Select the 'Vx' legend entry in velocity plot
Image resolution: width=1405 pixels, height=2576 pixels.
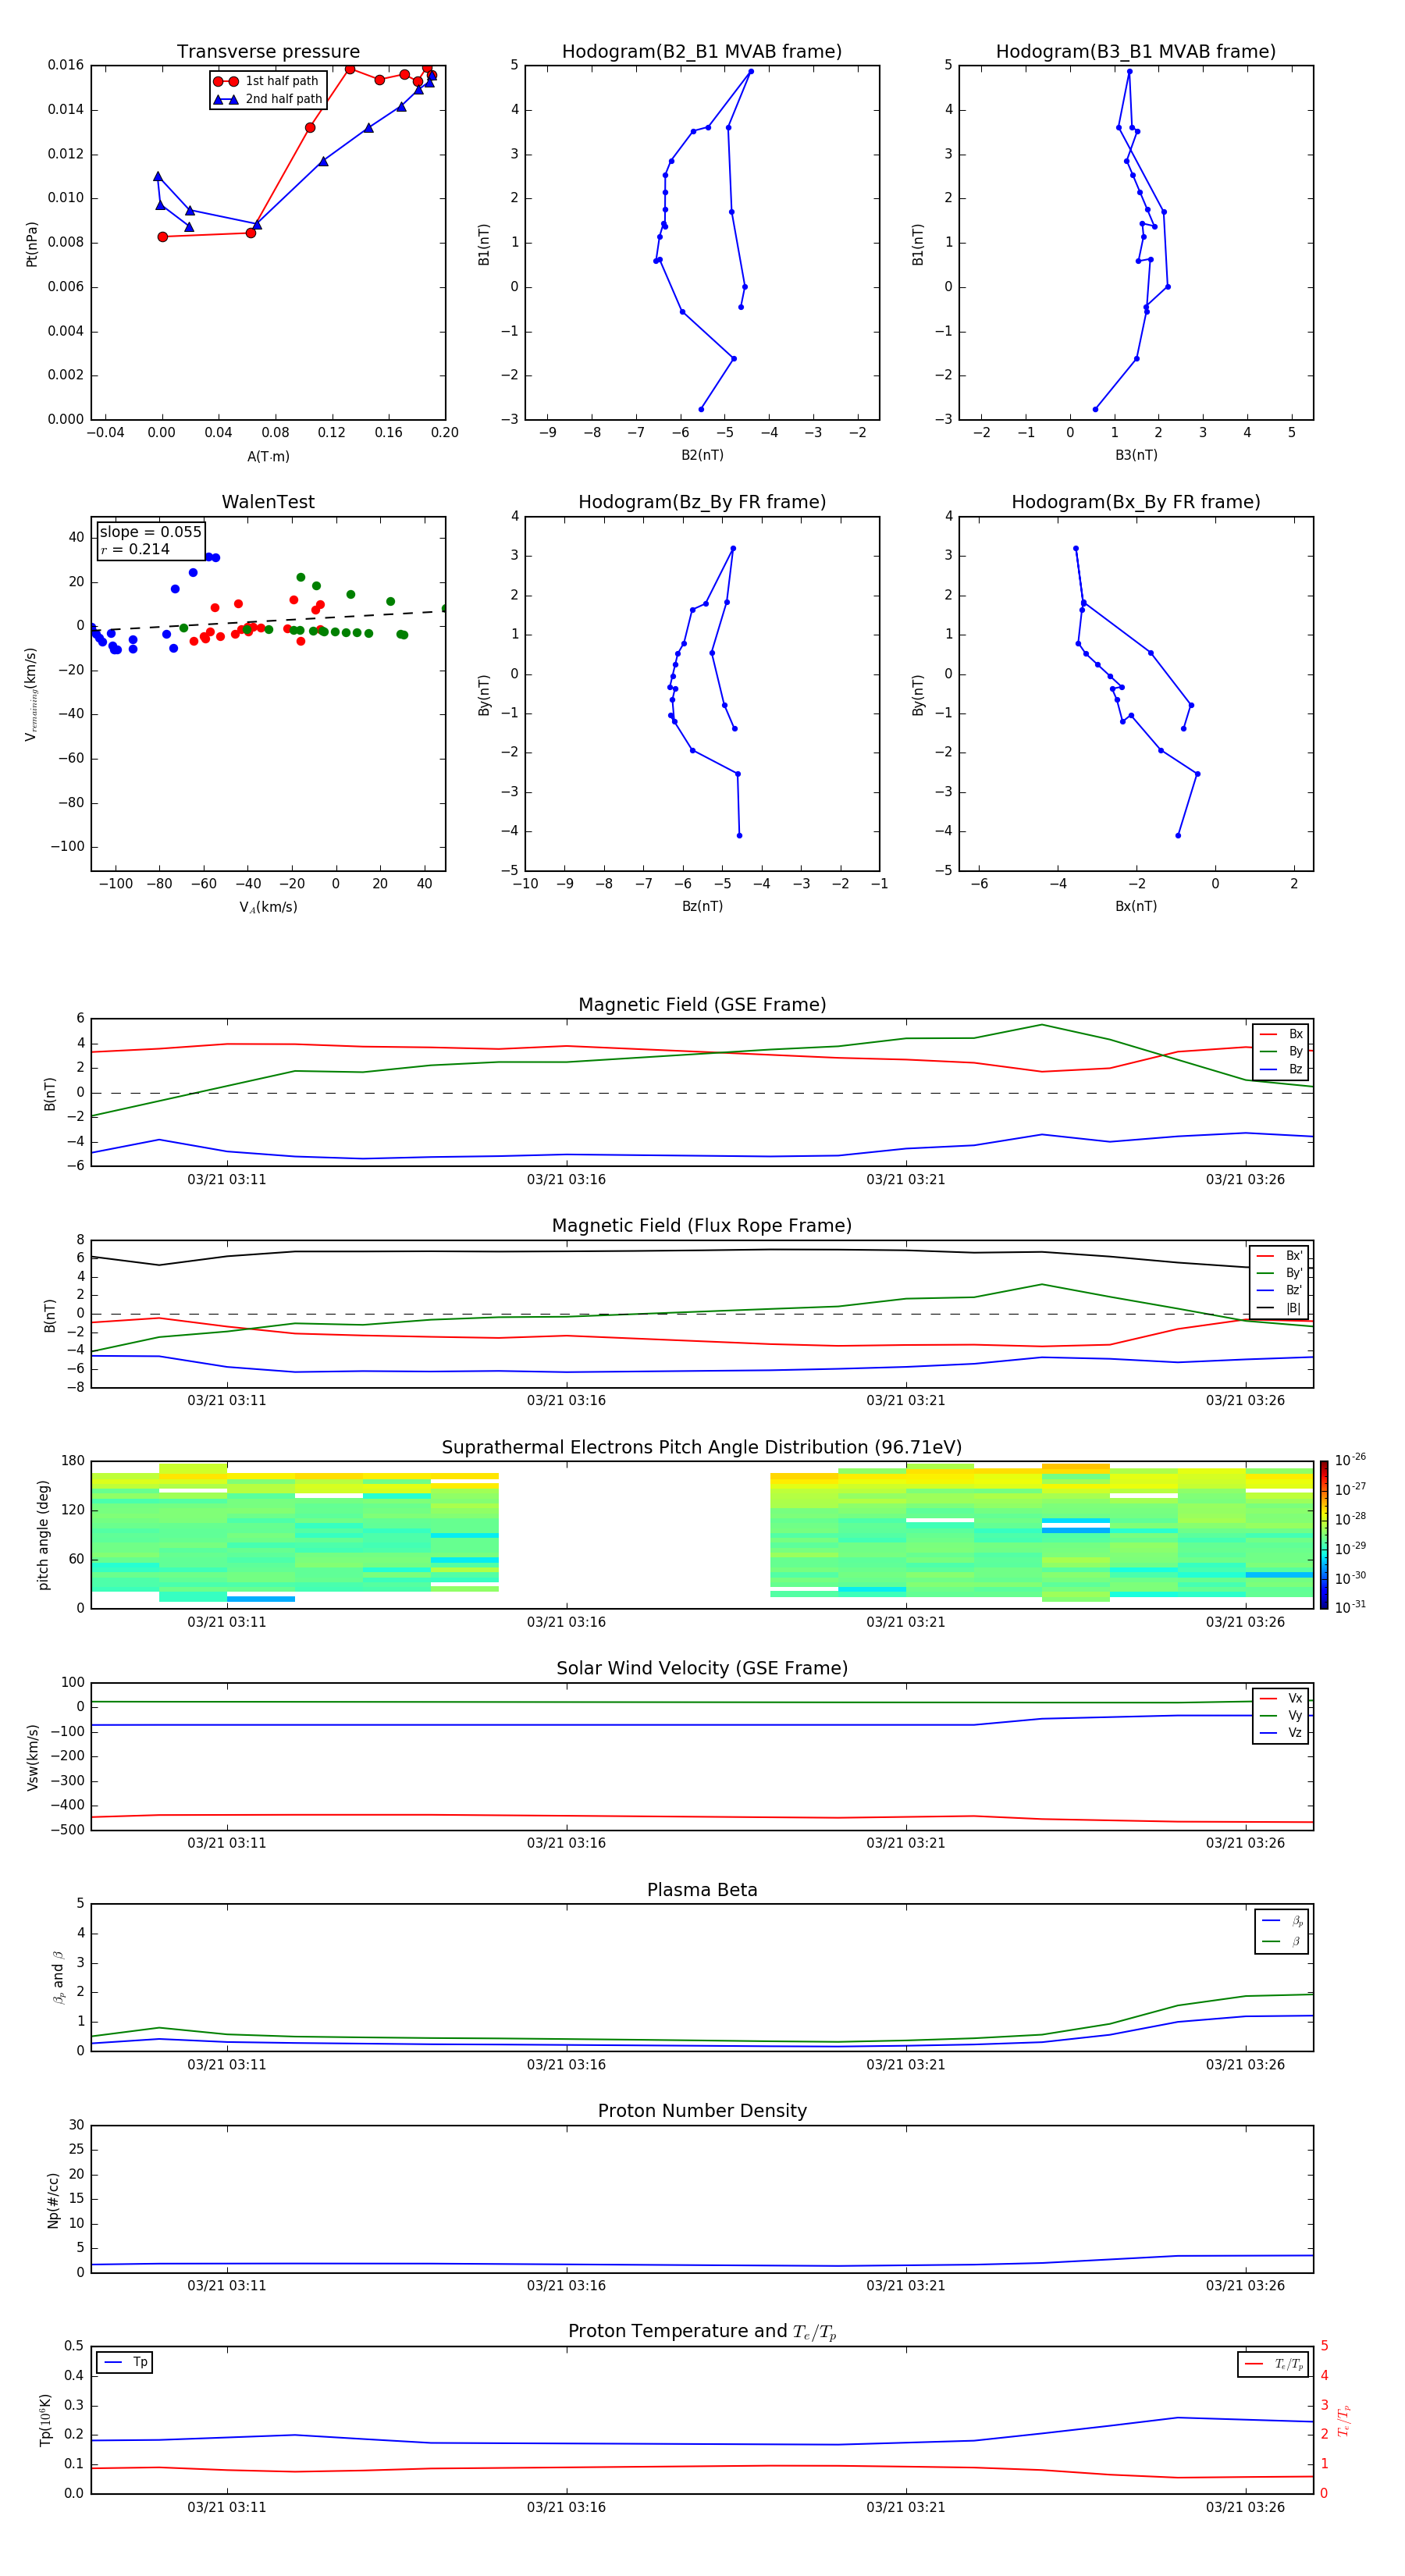1281,1698
